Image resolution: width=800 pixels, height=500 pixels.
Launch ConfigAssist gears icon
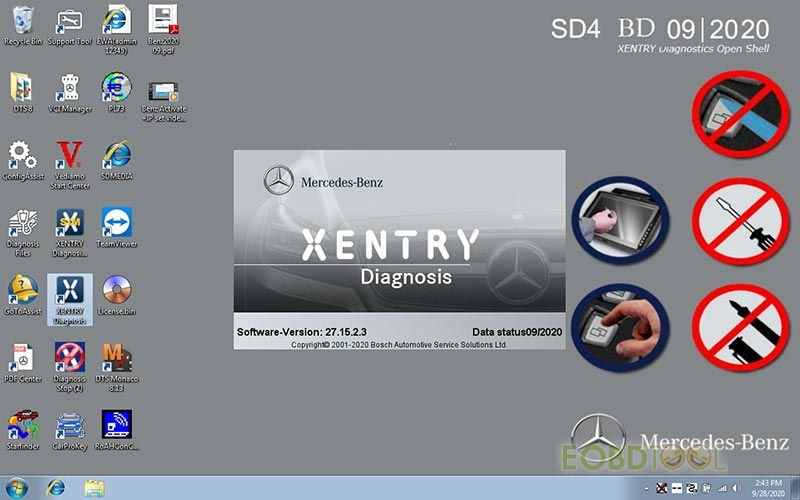click(23, 161)
